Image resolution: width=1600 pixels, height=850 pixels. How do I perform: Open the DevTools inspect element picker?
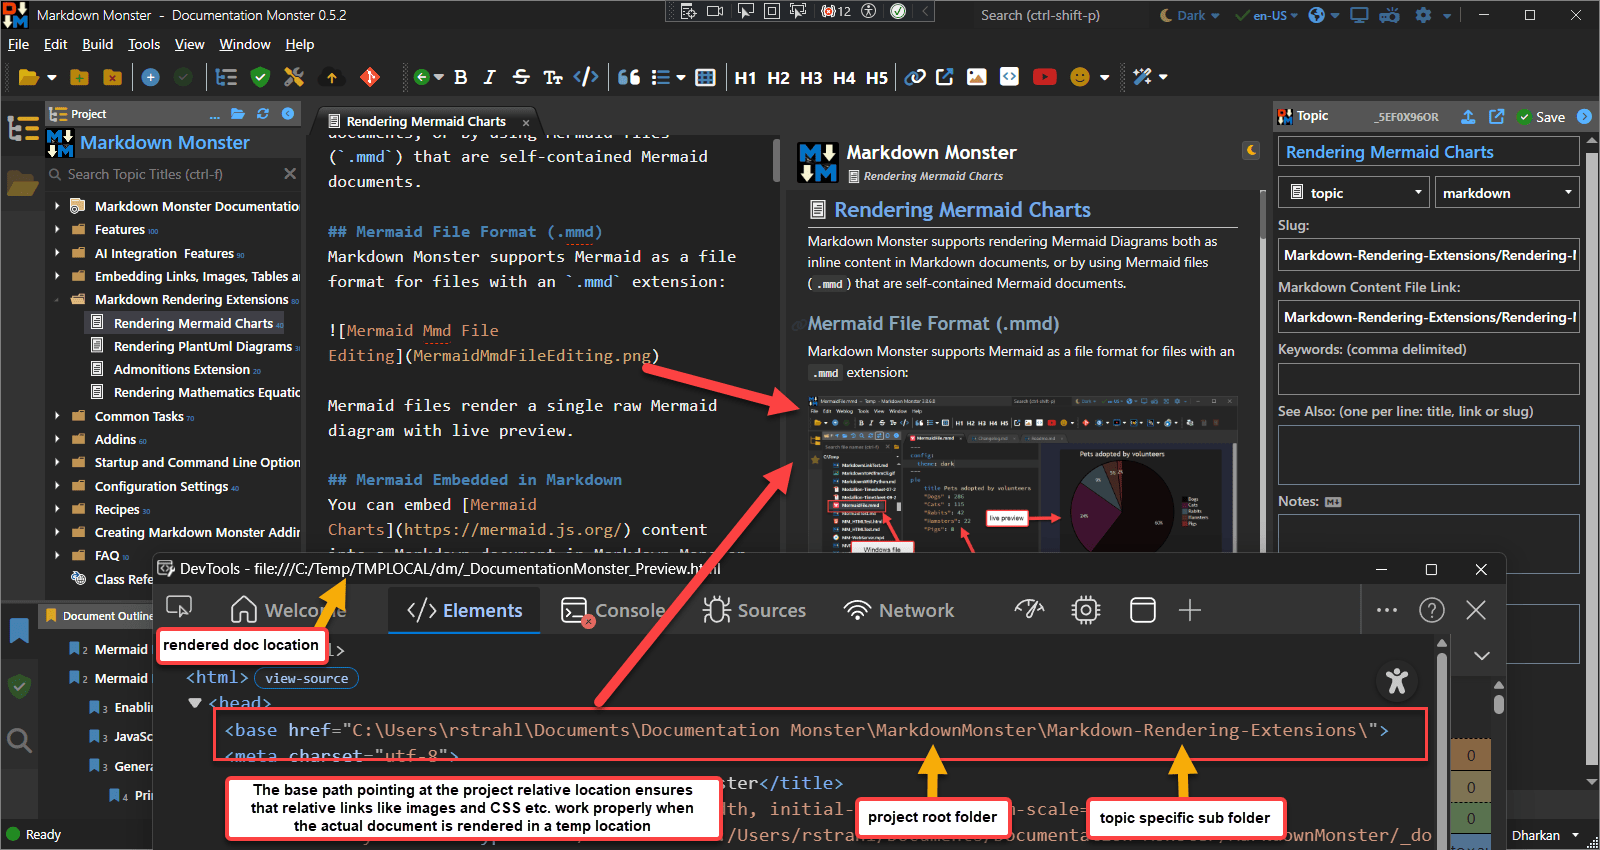click(179, 608)
